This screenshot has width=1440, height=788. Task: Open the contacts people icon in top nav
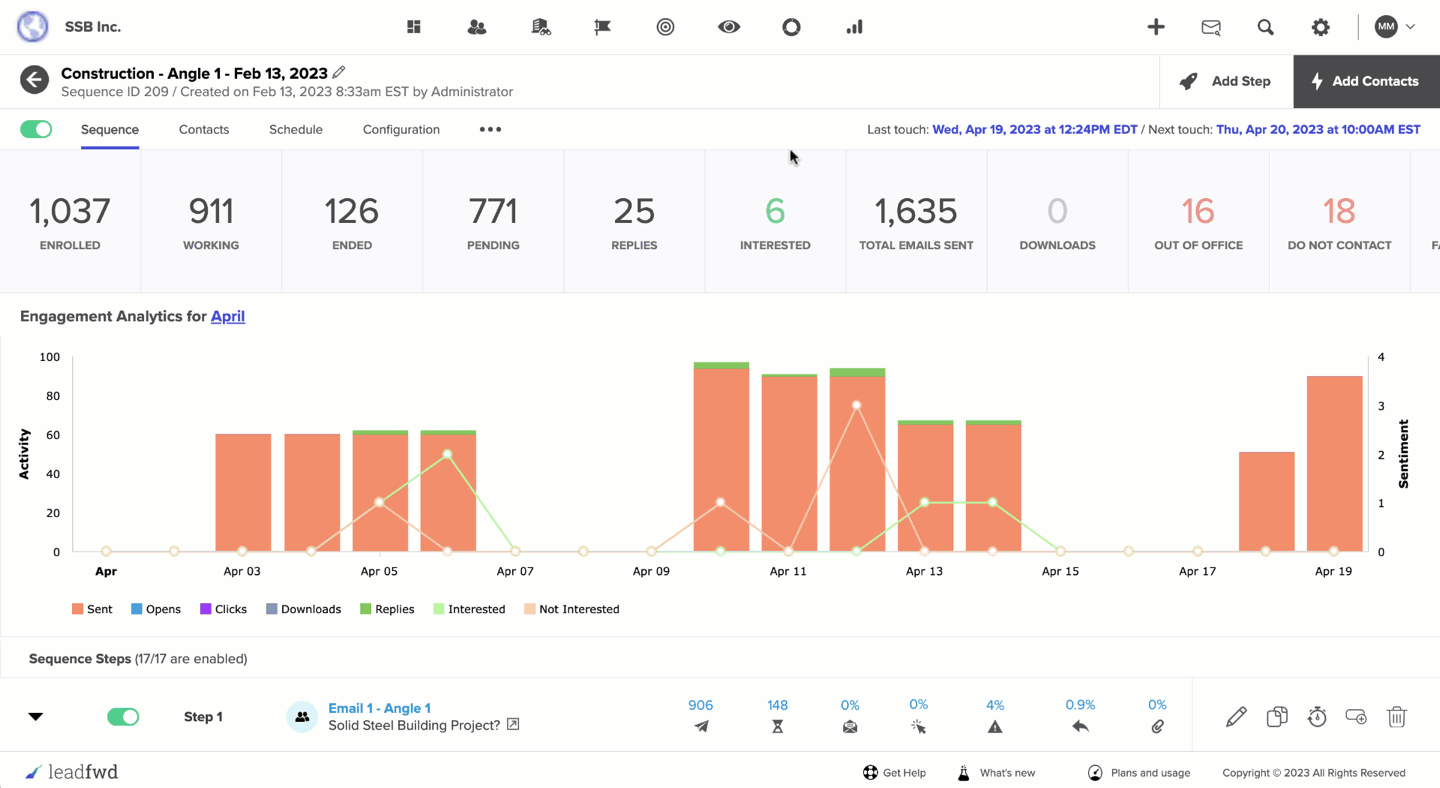tap(477, 27)
